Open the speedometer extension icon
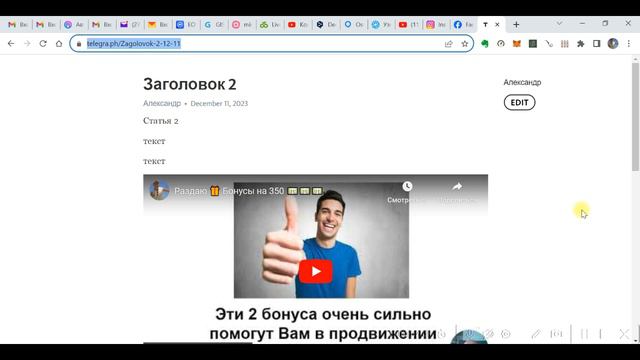 point(501,44)
